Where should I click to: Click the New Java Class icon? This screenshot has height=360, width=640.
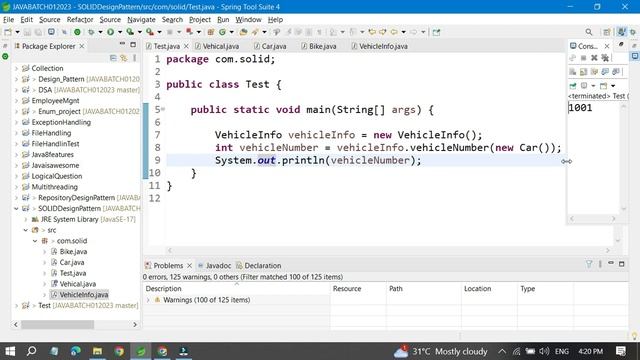click(222, 32)
